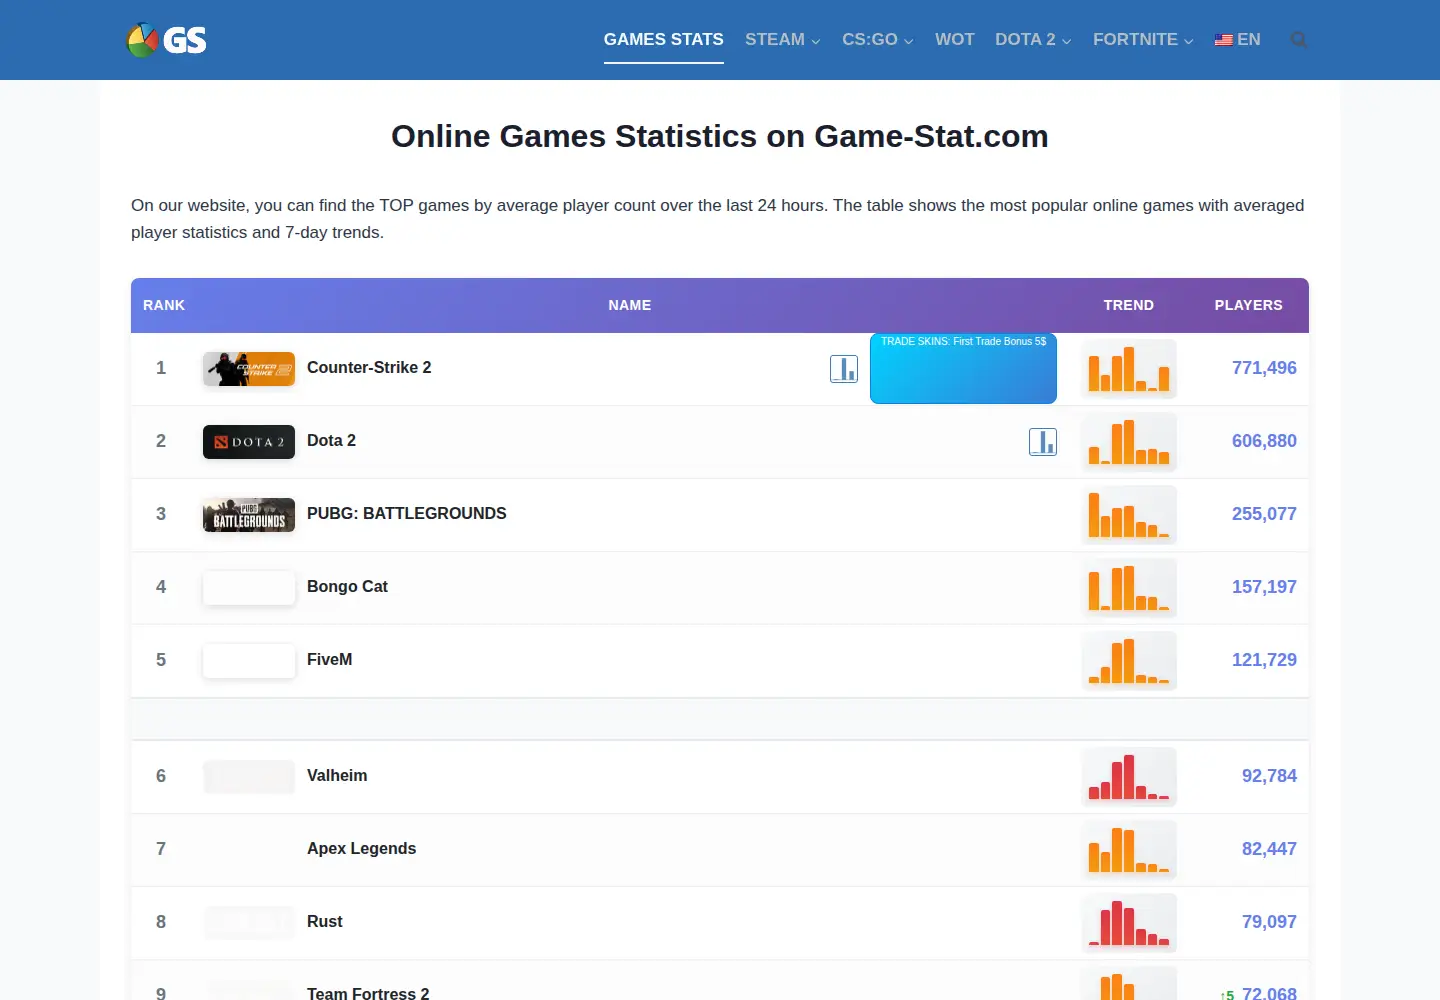Expand the FORTNITE dropdown menu
This screenshot has width=1440, height=1000.
[1143, 40]
